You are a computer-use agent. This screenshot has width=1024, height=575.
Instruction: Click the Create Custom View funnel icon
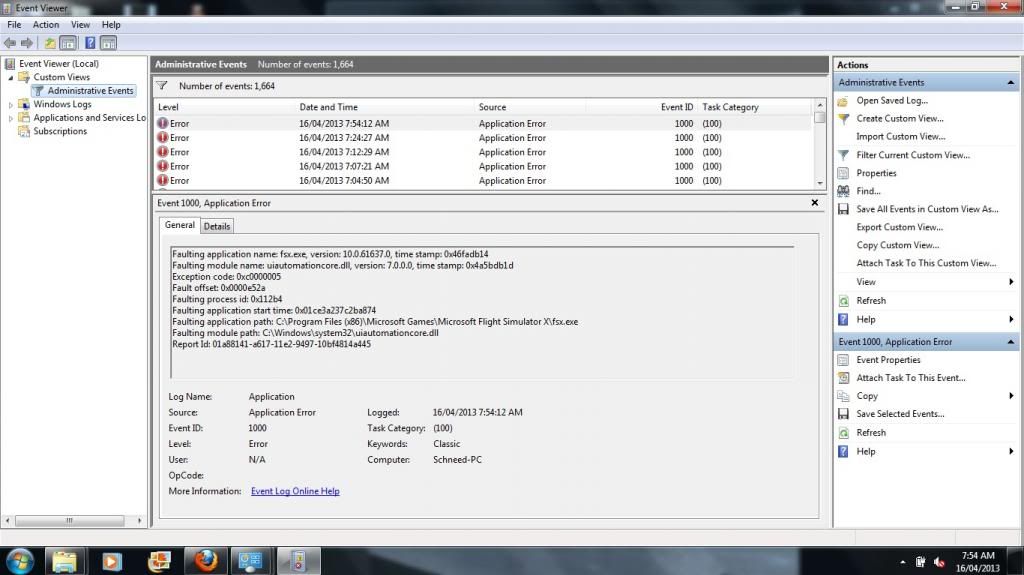click(x=843, y=119)
